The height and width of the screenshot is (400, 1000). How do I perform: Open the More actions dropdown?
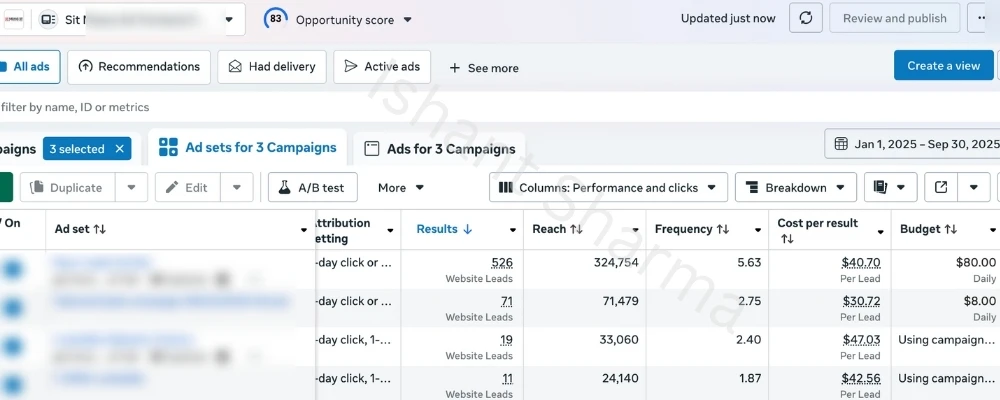[400, 187]
